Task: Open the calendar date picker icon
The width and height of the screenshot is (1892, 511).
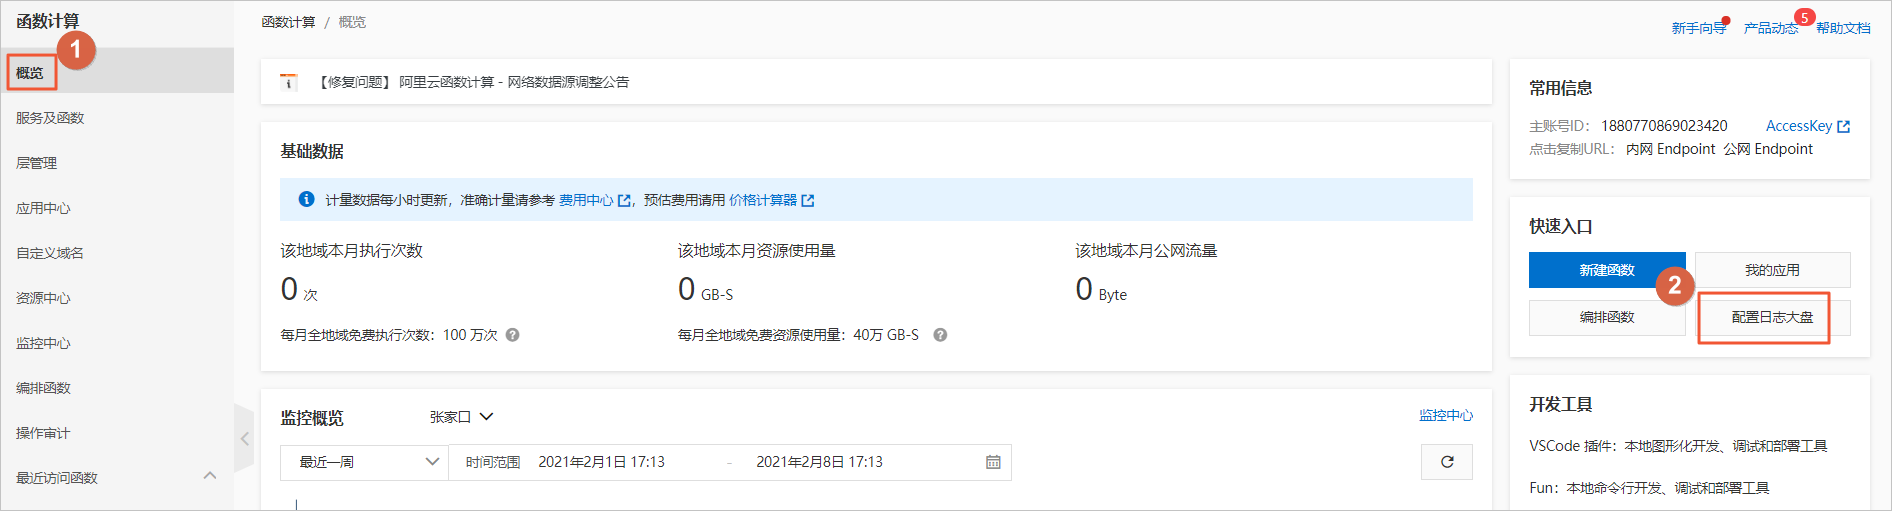Action: point(993,462)
